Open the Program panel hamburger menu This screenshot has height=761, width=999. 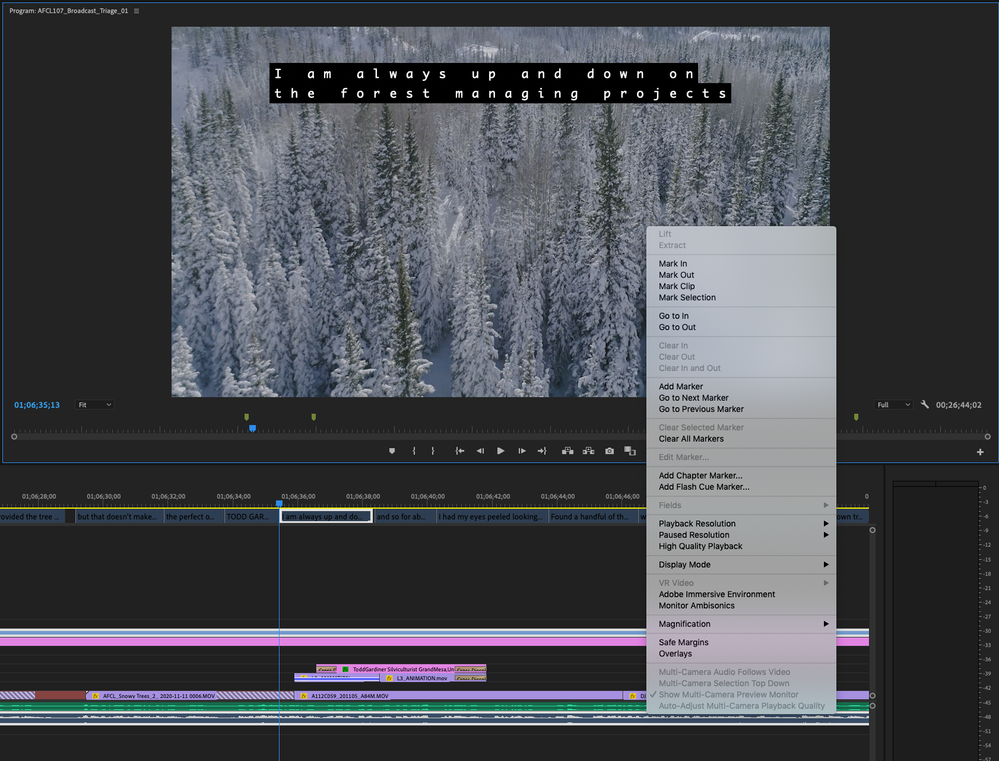click(x=136, y=11)
